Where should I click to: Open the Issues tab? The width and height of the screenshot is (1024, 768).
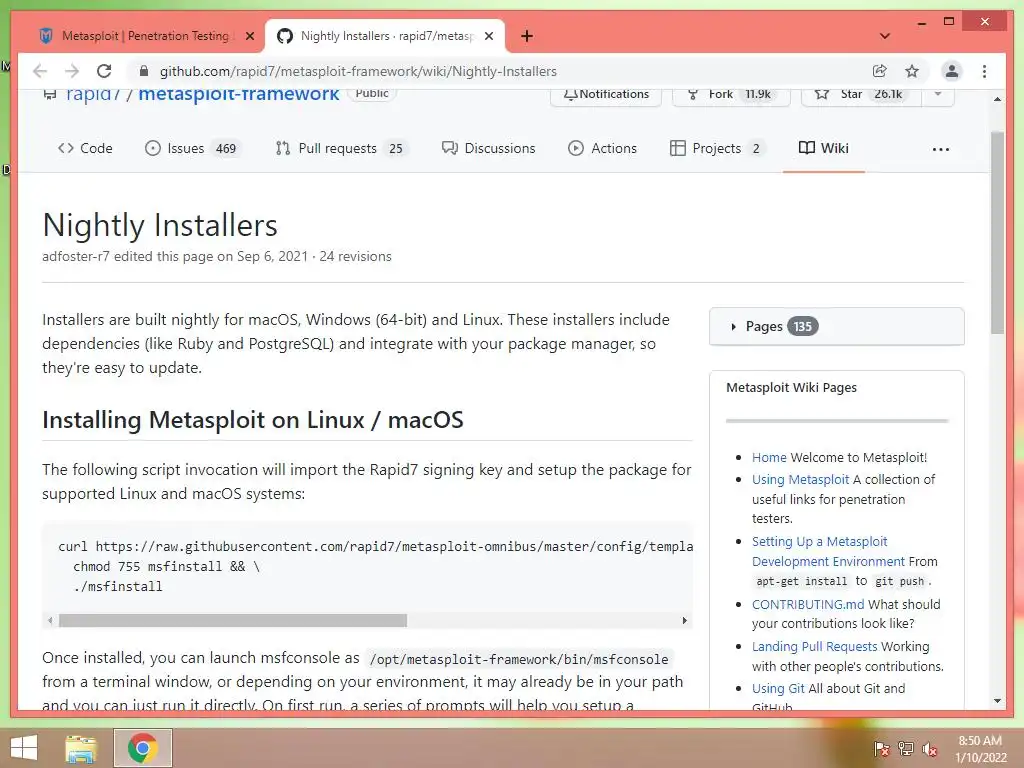point(192,148)
